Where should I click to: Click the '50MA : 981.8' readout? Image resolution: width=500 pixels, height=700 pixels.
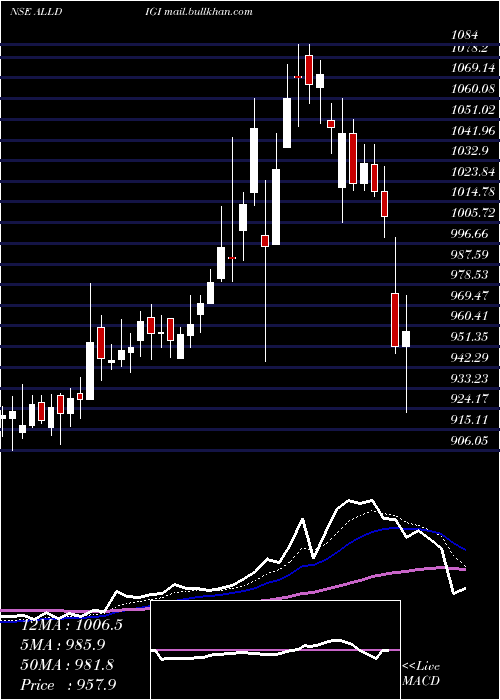(x=67, y=664)
